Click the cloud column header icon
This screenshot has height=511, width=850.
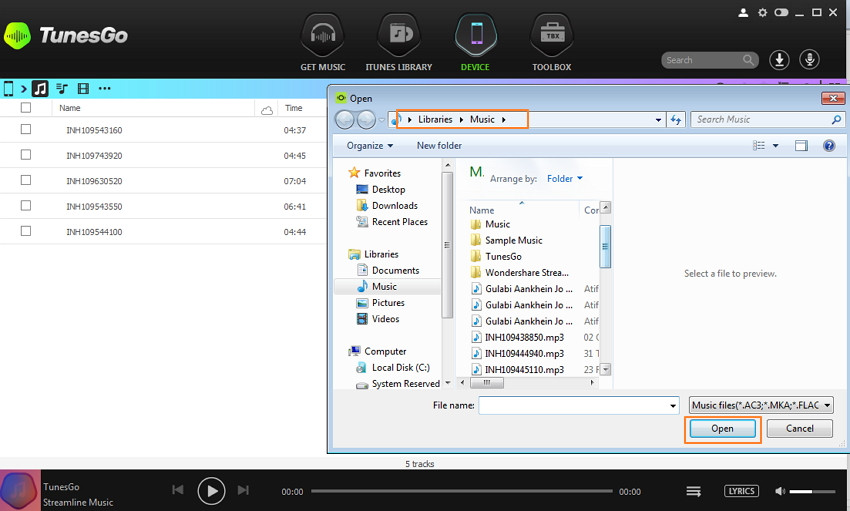click(267, 110)
